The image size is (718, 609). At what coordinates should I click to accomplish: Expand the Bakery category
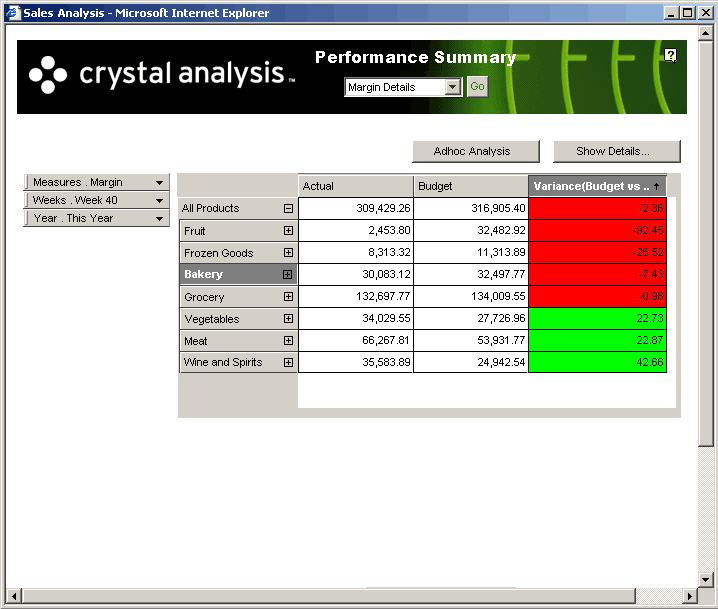(287, 274)
